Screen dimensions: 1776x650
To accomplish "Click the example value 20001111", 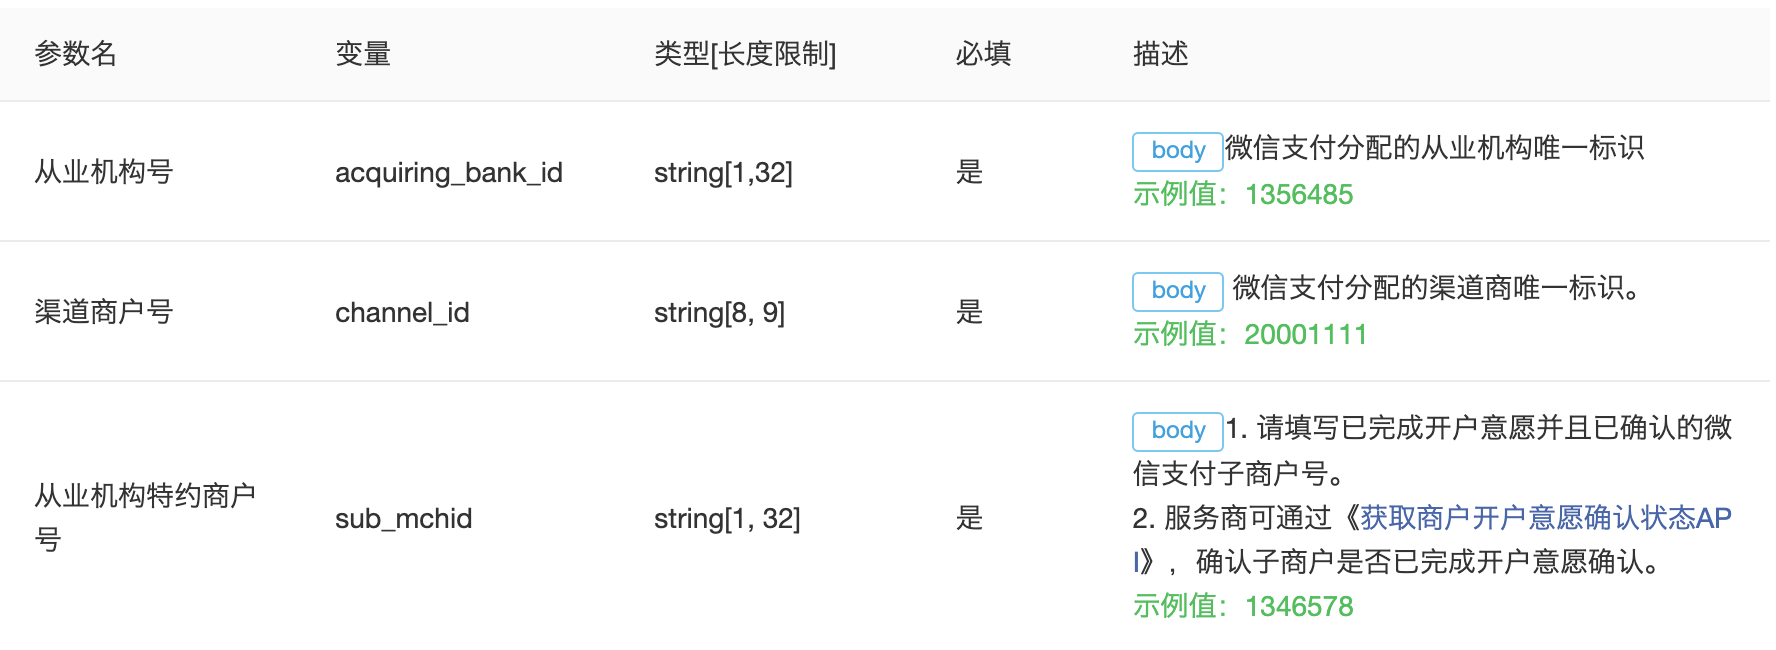I will pos(1305,334).
